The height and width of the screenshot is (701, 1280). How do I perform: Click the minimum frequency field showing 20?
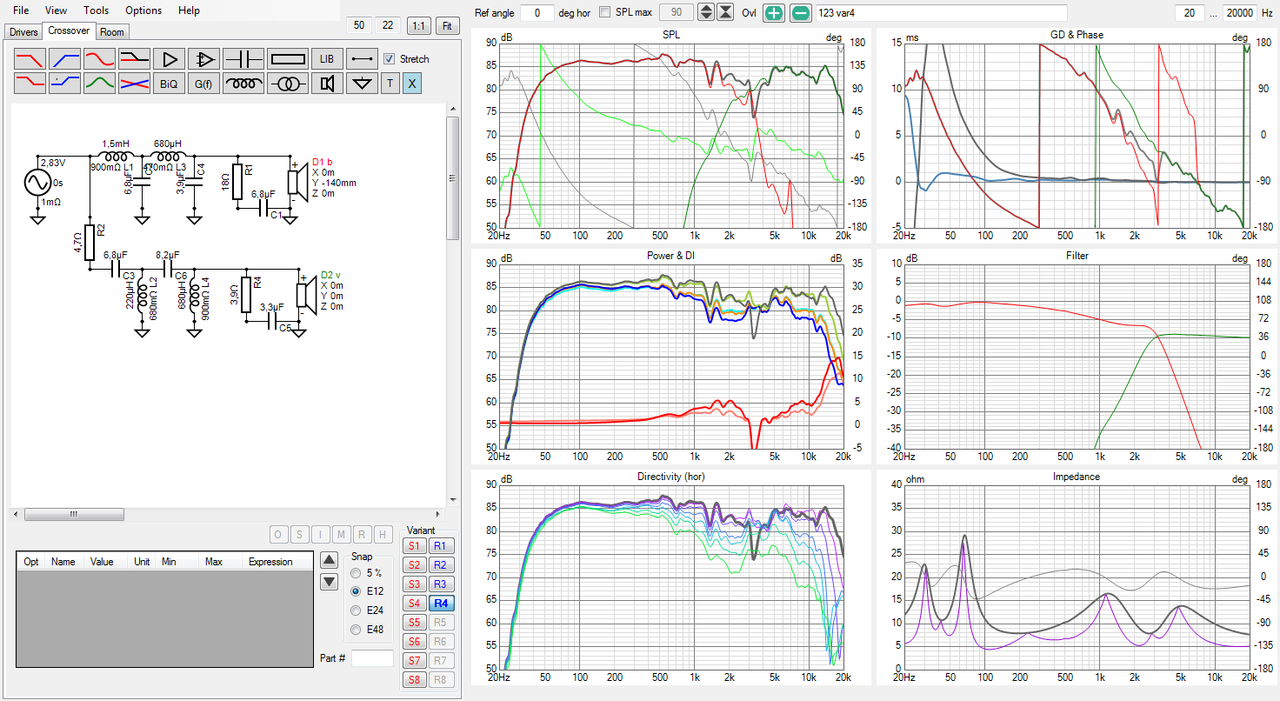pyautogui.click(x=1188, y=12)
